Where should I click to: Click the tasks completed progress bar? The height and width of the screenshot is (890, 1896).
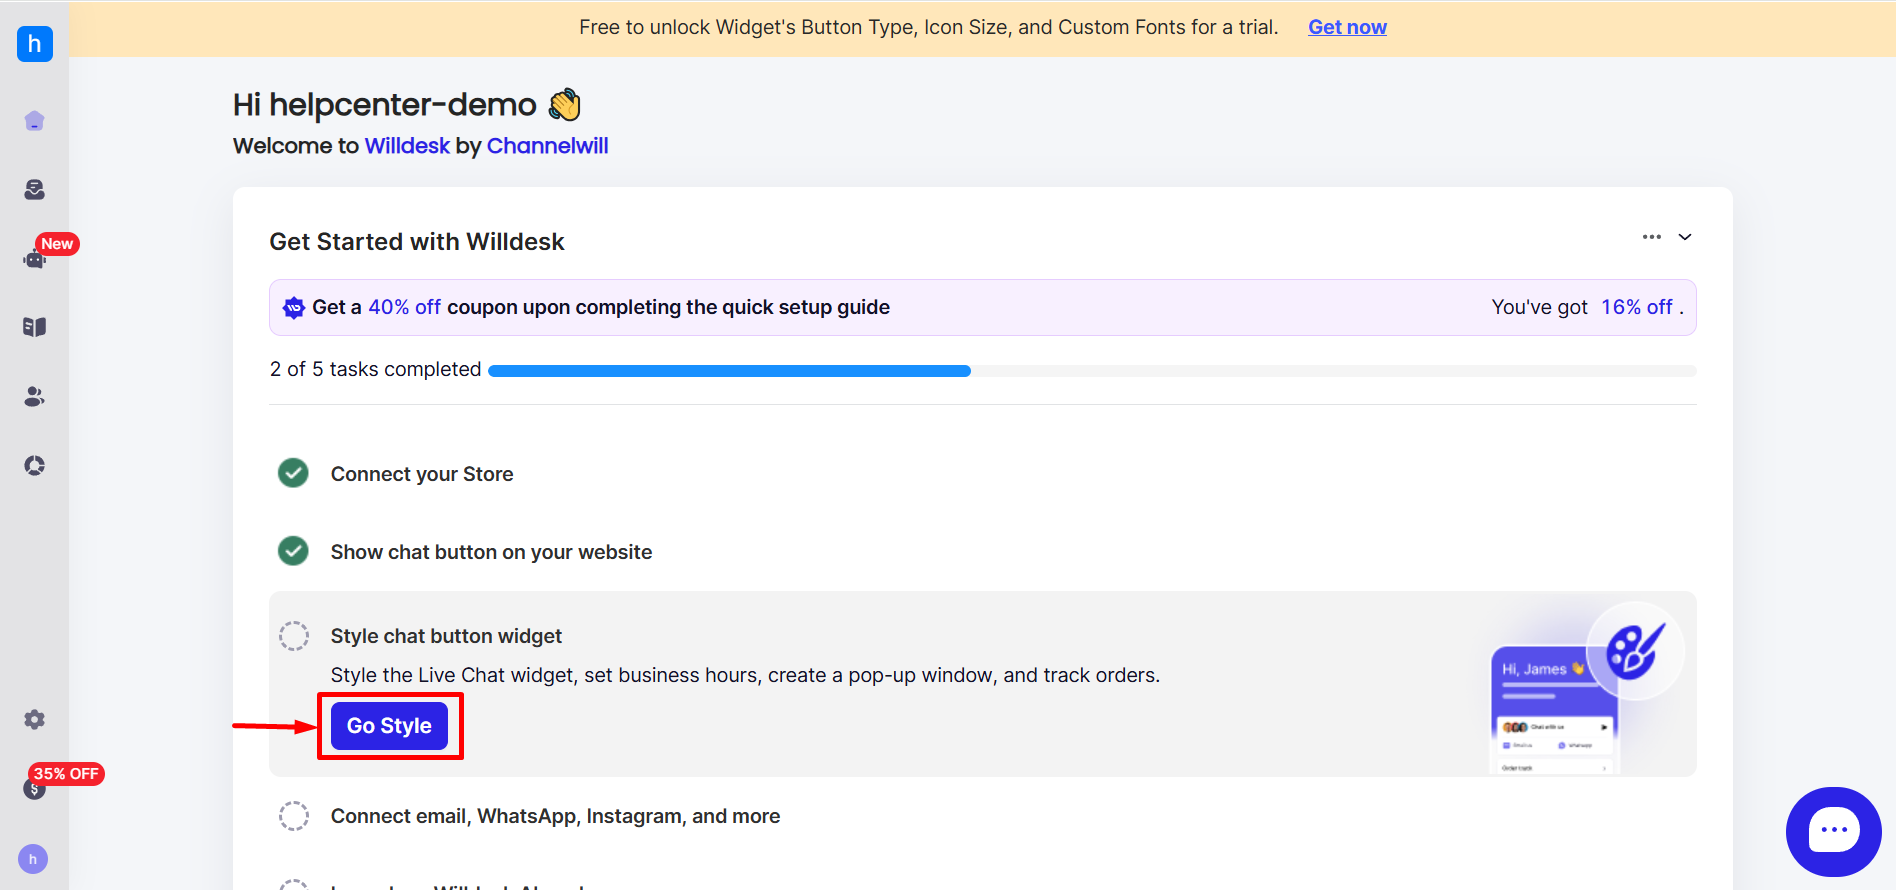(1092, 371)
